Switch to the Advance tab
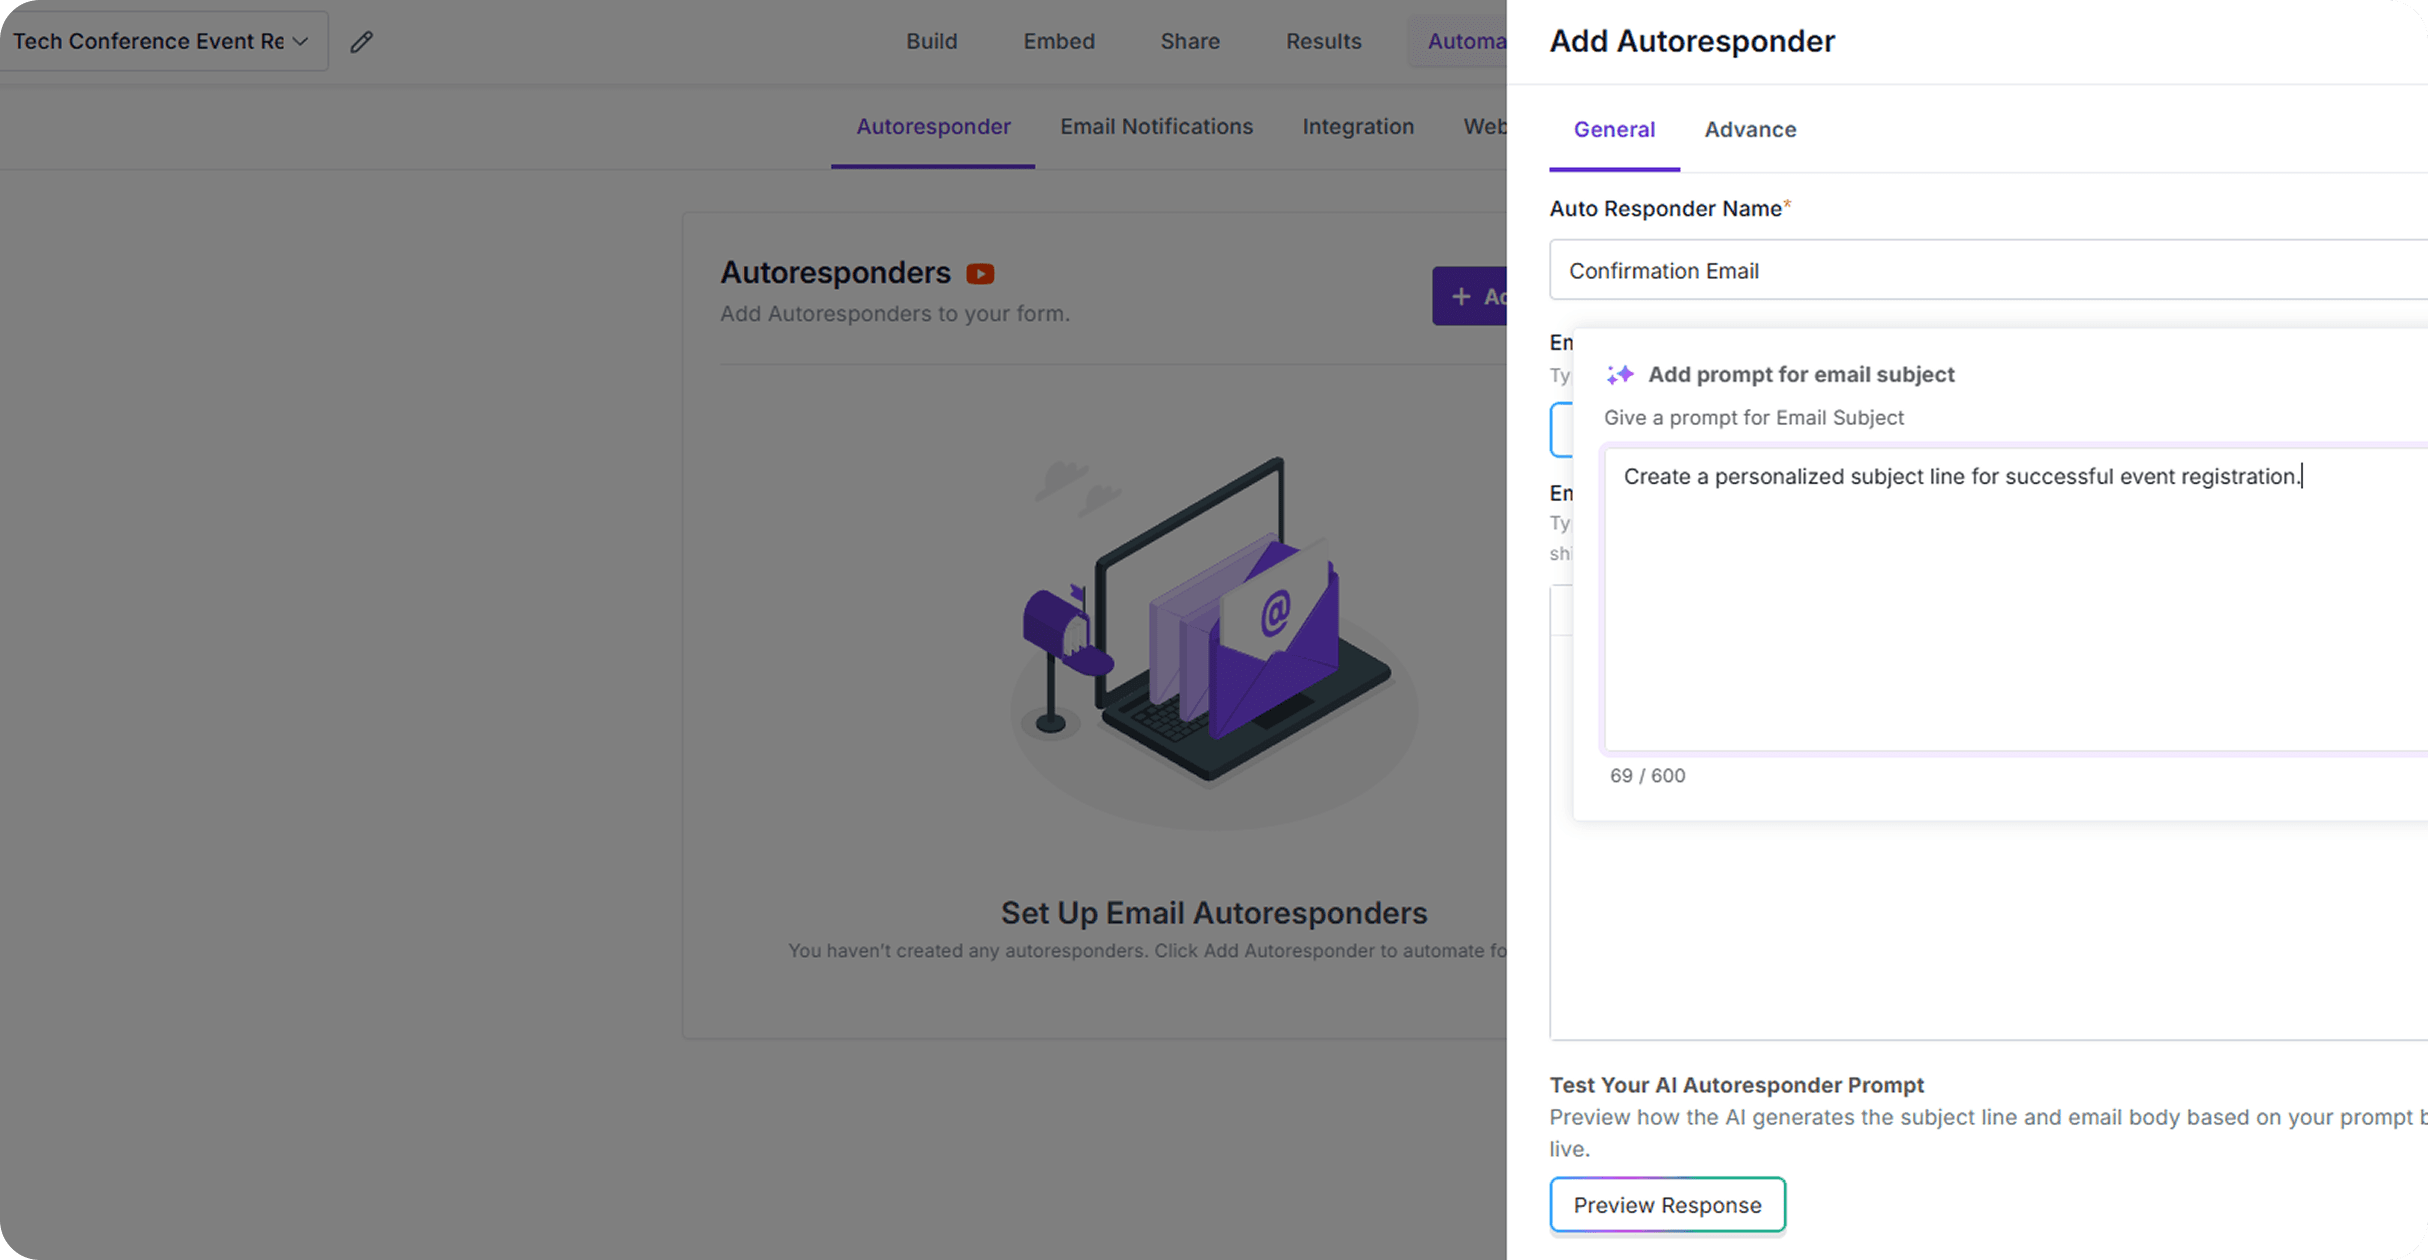Image resolution: width=2428 pixels, height=1260 pixels. [x=1750, y=130]
